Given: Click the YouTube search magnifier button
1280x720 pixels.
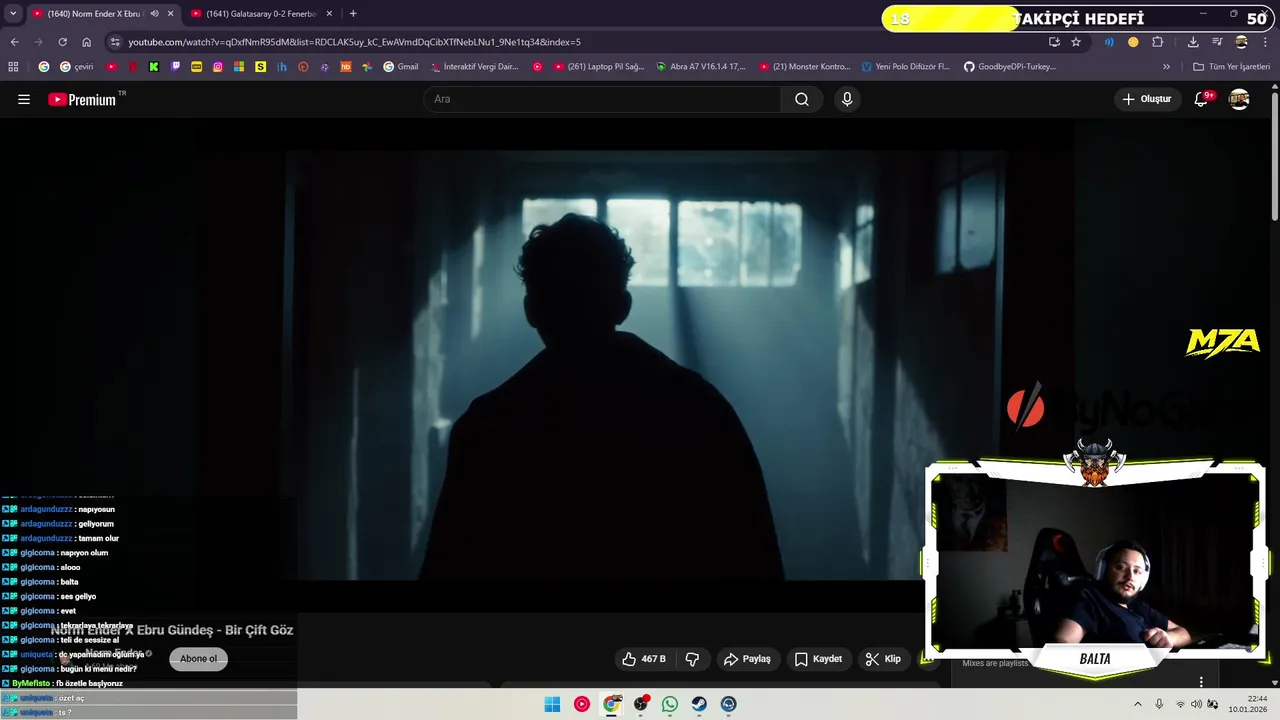Looking at the screenshot, I should tap(802, 99).
